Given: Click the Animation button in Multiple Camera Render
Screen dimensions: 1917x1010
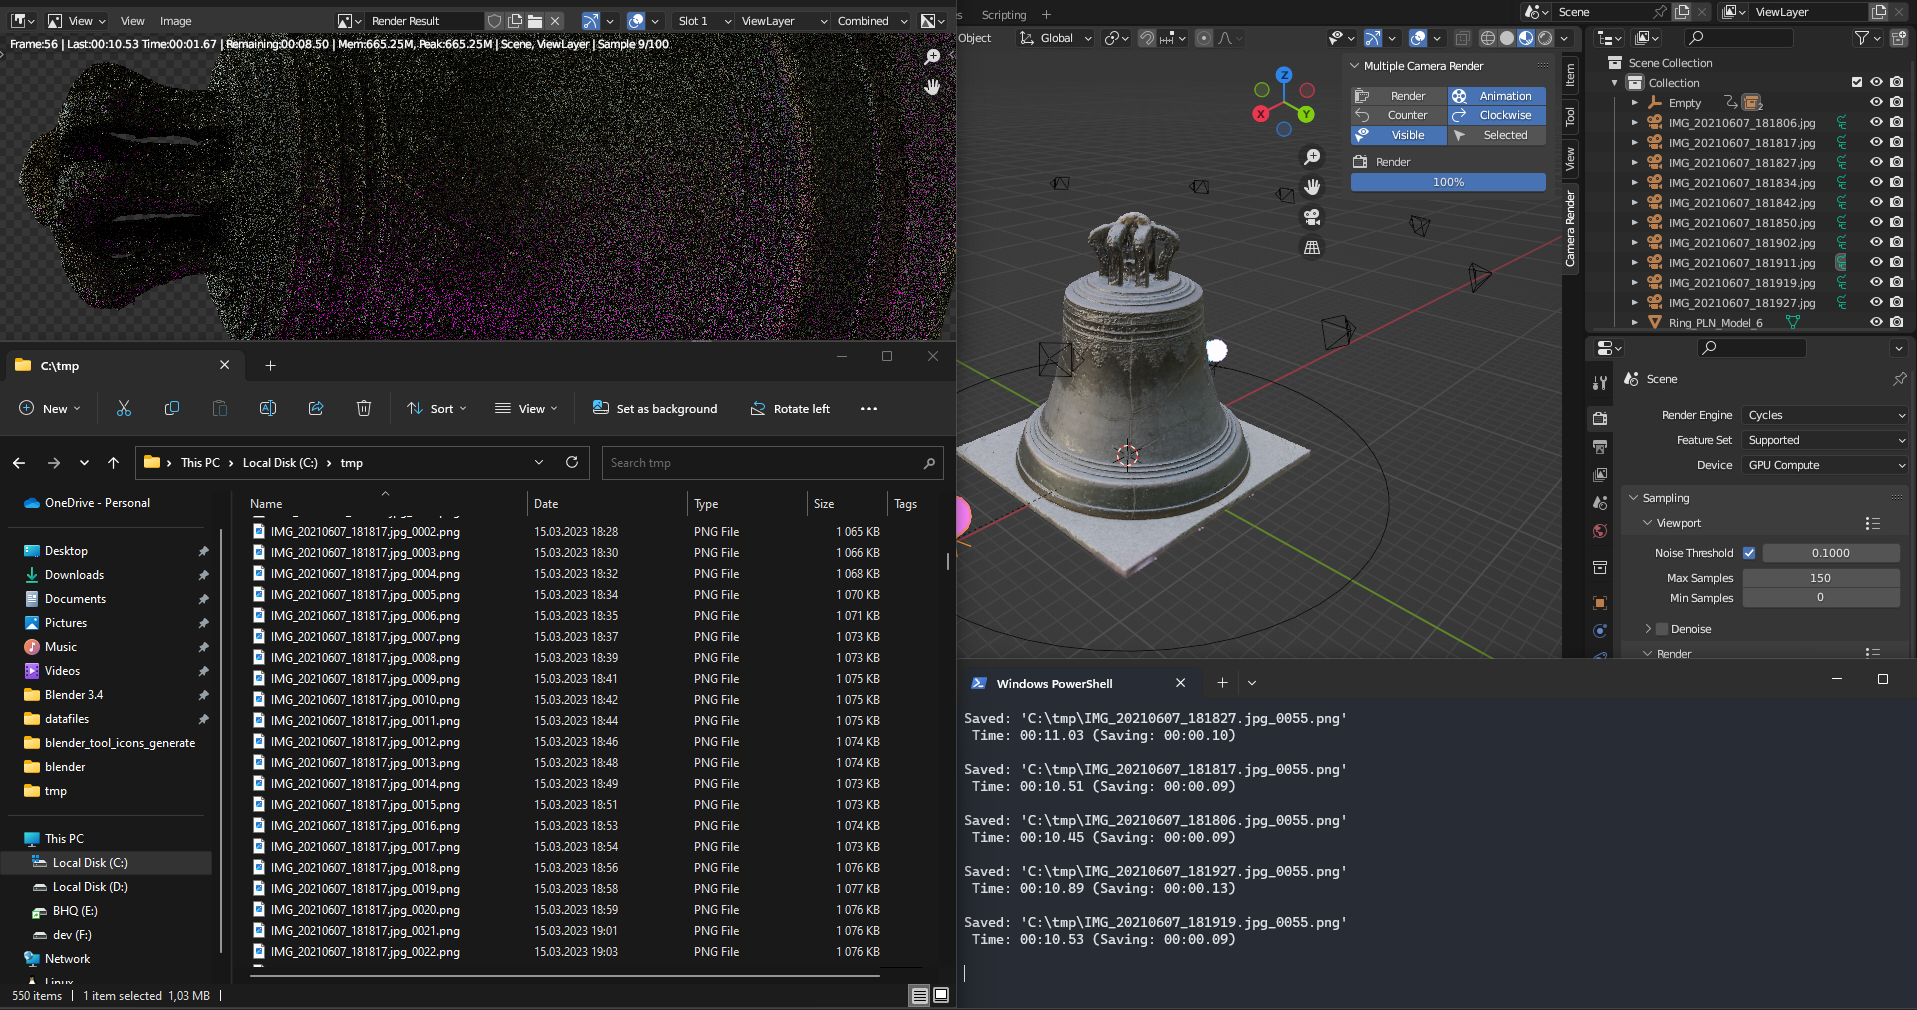Looking at the screenshot, I should pyautogui.click(x=1496, y=96).
